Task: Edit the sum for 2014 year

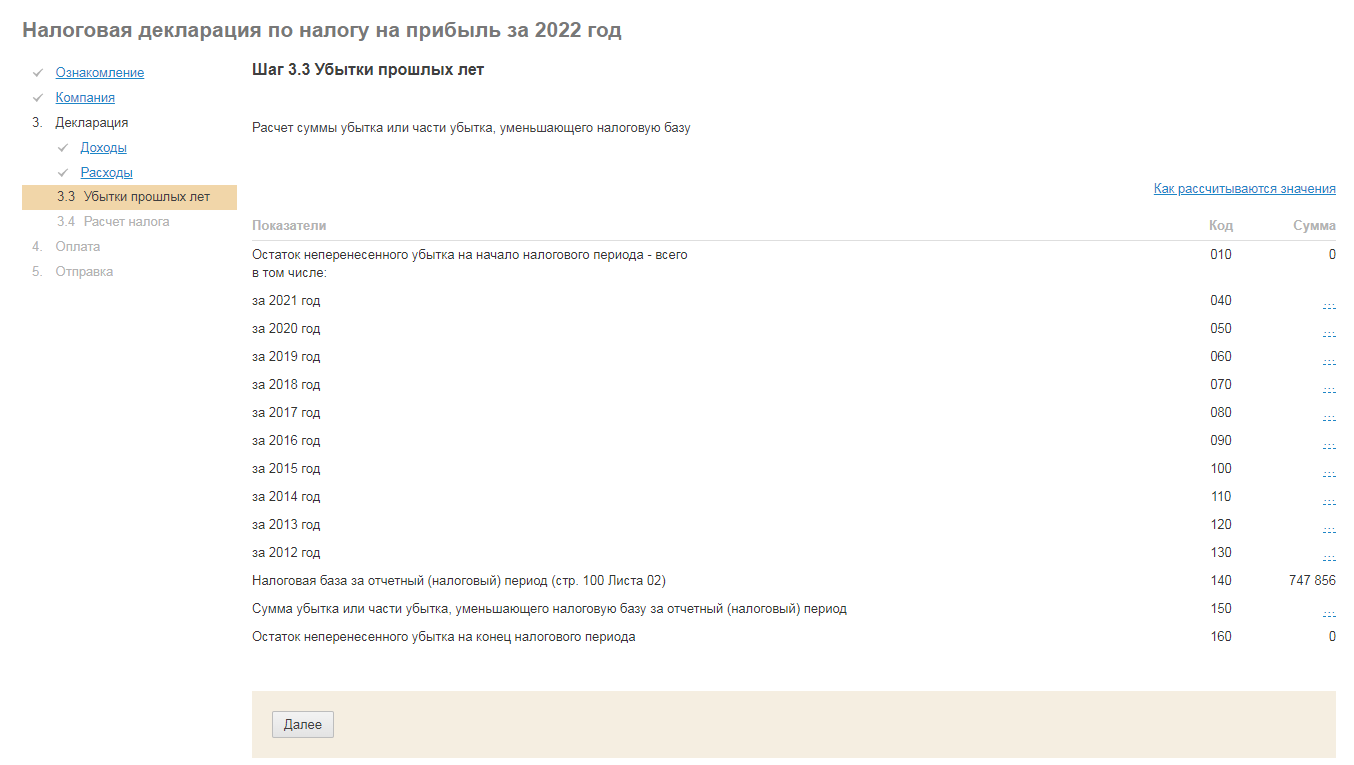Action: tap(1328, 500)
